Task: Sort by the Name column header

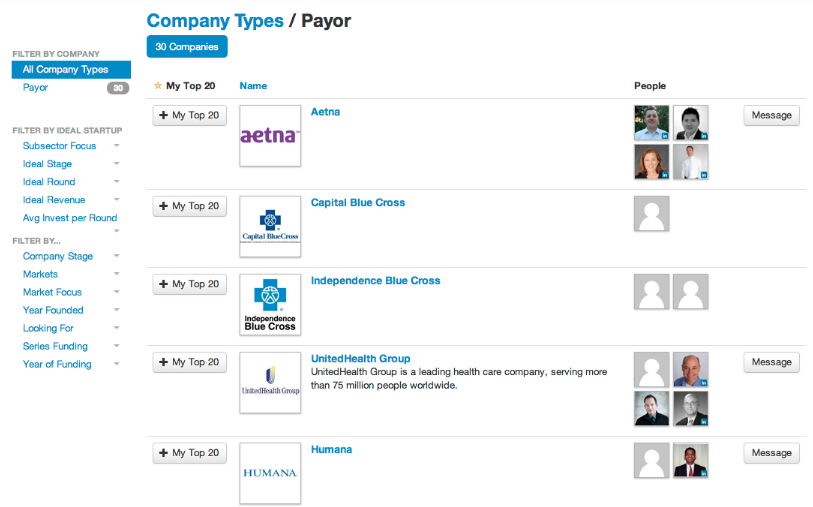Action: [253, 86]
